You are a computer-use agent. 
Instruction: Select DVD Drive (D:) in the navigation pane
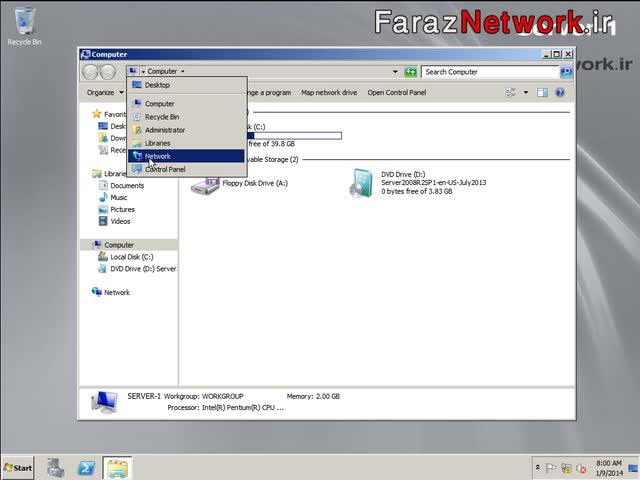143,269
